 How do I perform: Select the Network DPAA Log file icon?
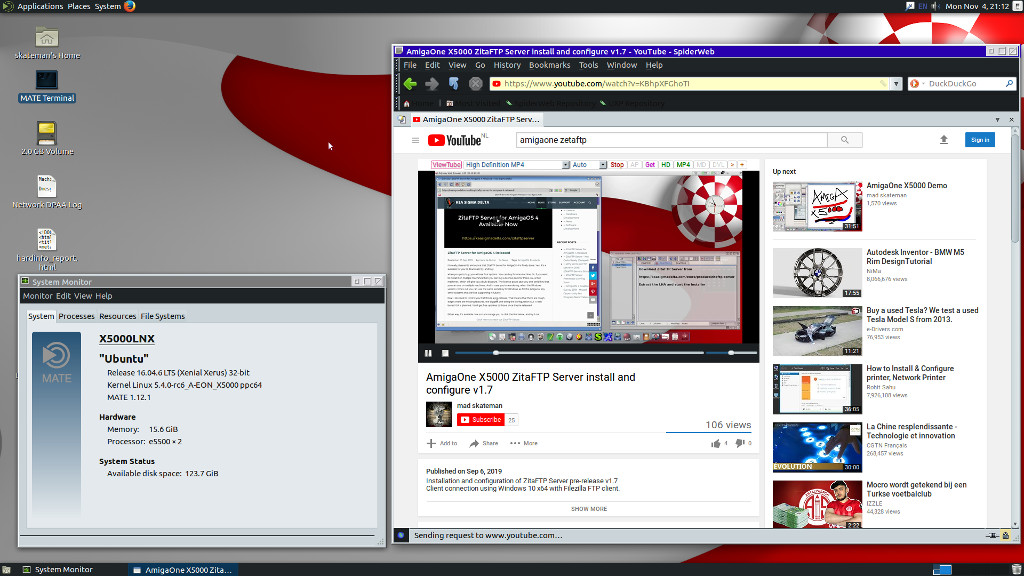pyautogui.click(x=46, y=192)
